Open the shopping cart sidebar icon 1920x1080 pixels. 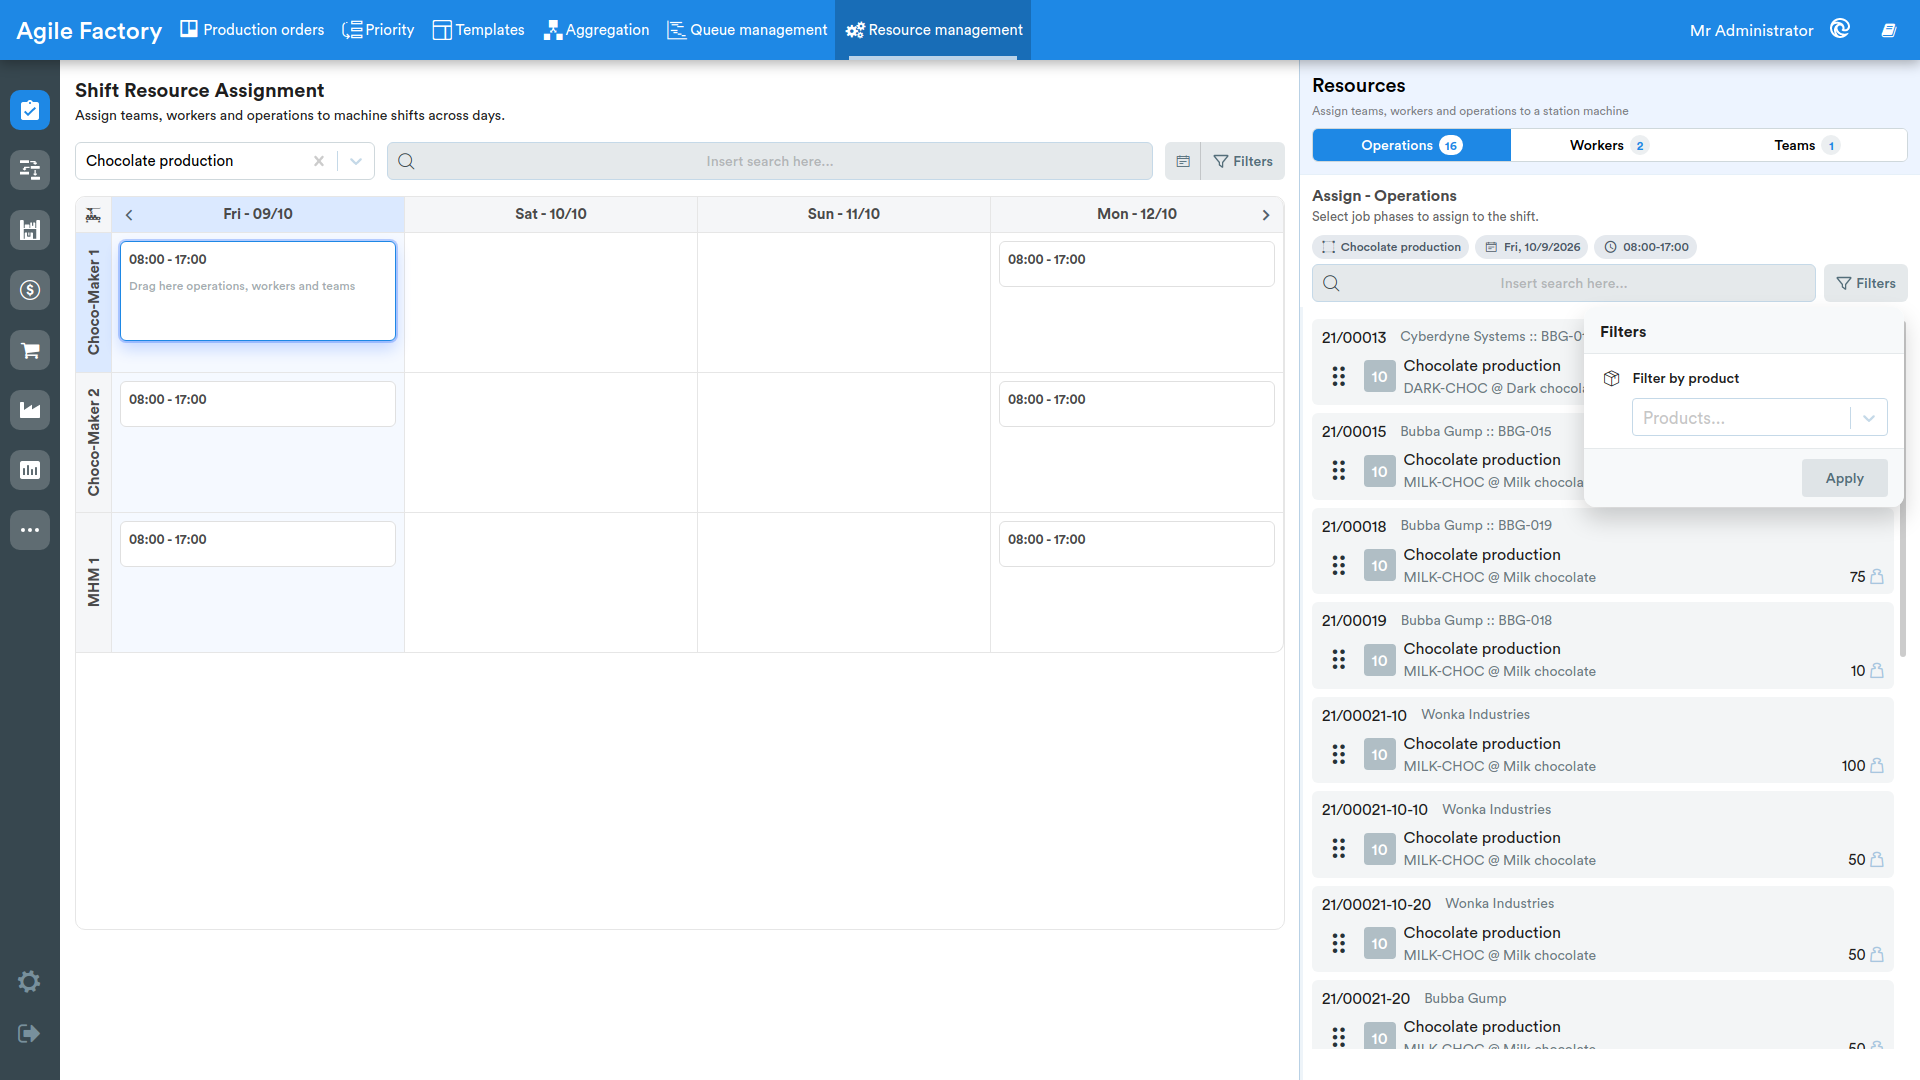30,350
